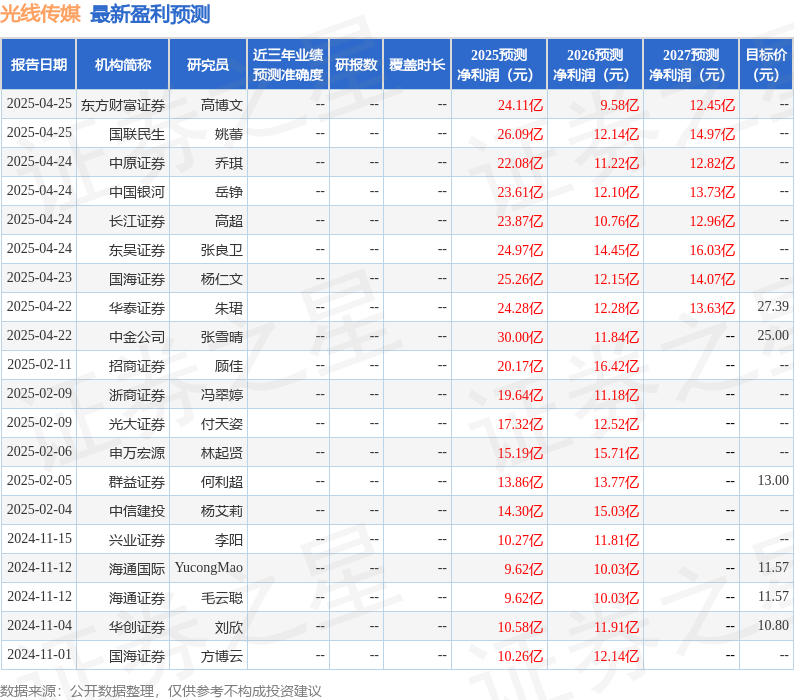
Task: Click the 2024-11-15 report date cell
Action: [x=39, y=540]
